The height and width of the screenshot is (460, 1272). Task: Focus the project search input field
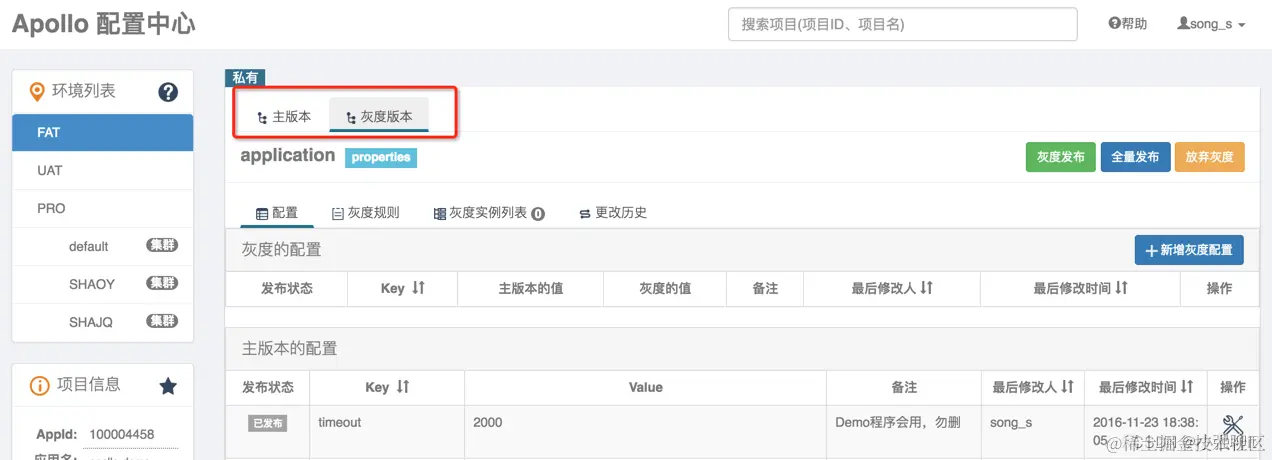click(x=902, y=24)
